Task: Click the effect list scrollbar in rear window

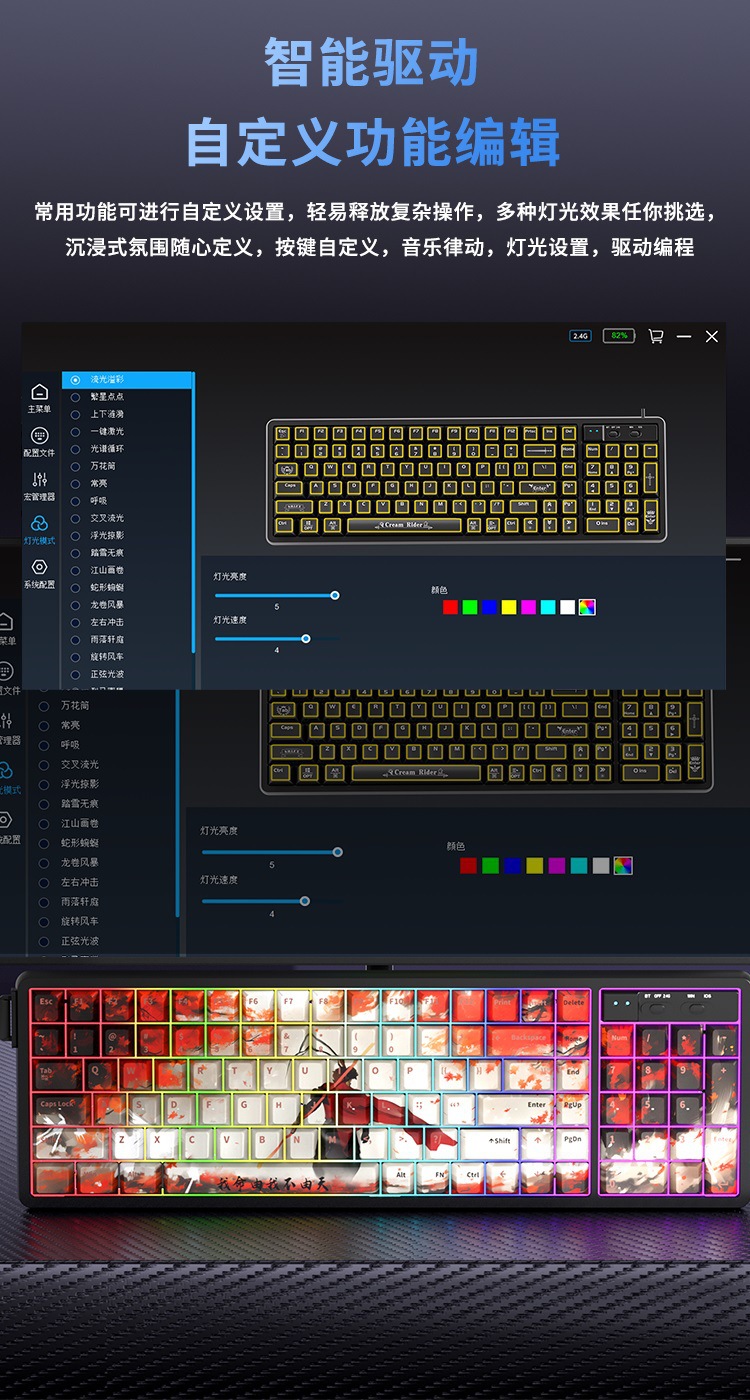Action: click(x=177, y=803)
